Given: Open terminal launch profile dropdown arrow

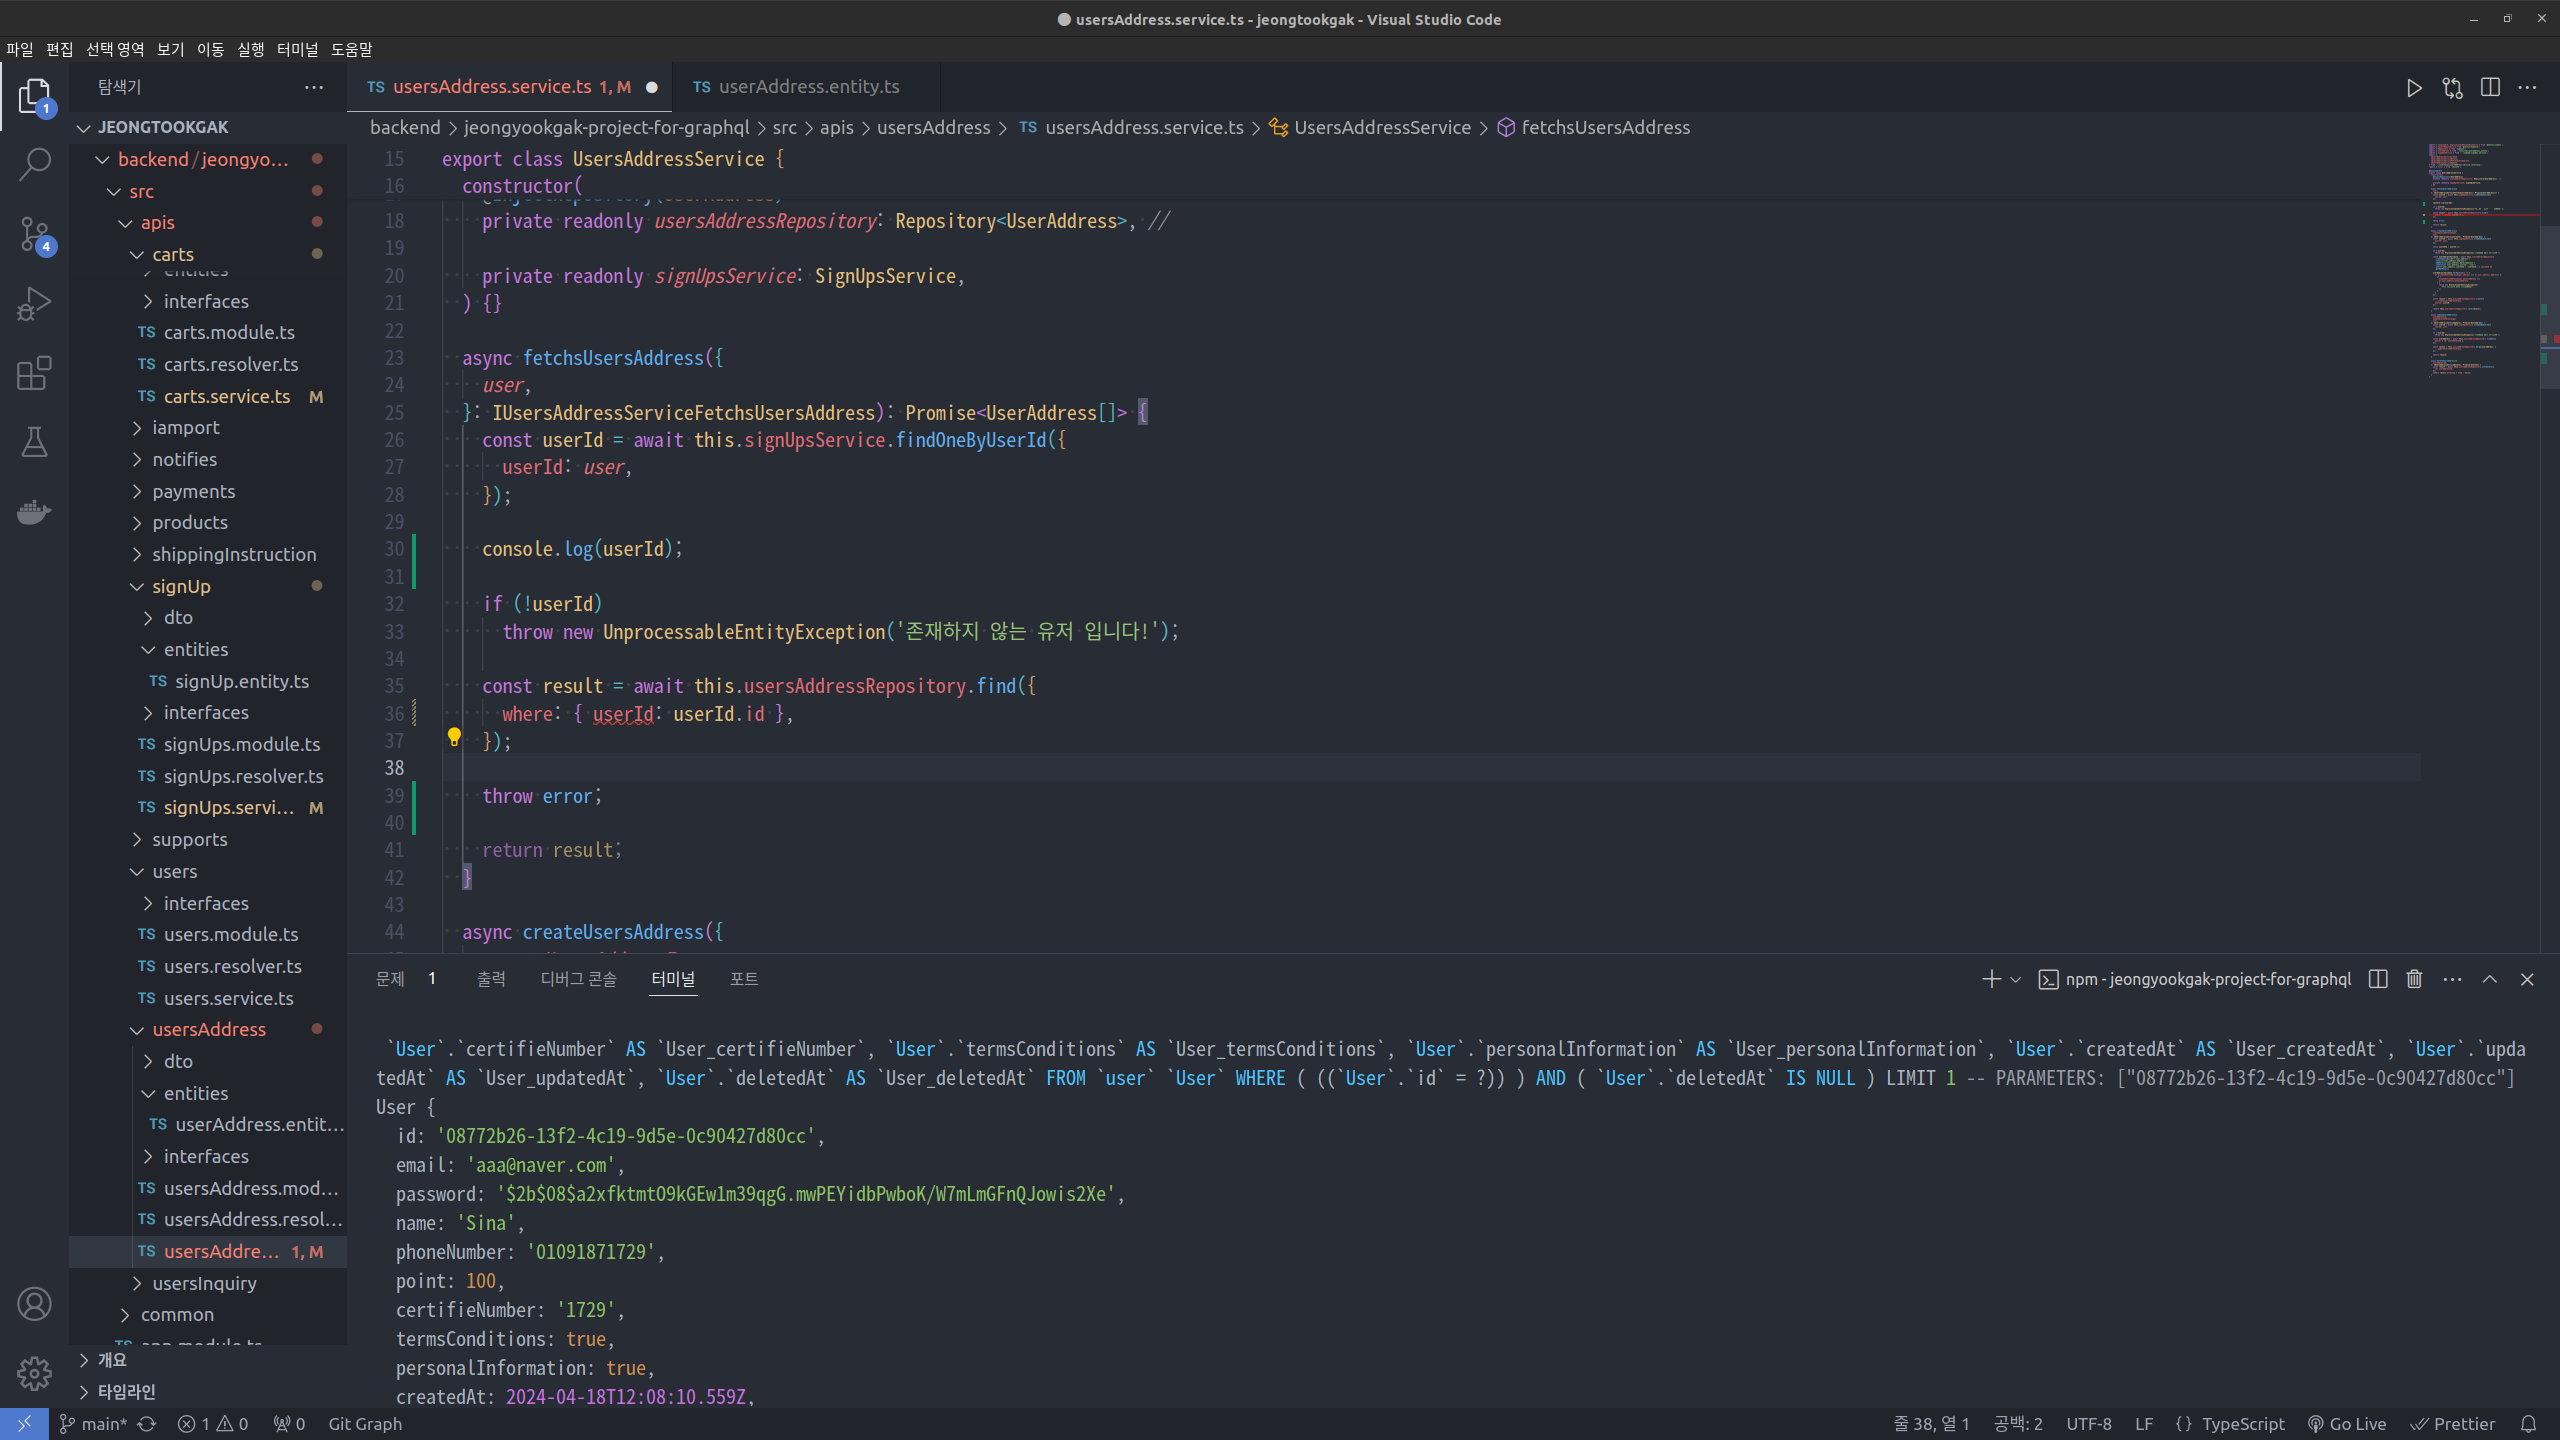Looking at the screenshot, I should click(2016, 980).
